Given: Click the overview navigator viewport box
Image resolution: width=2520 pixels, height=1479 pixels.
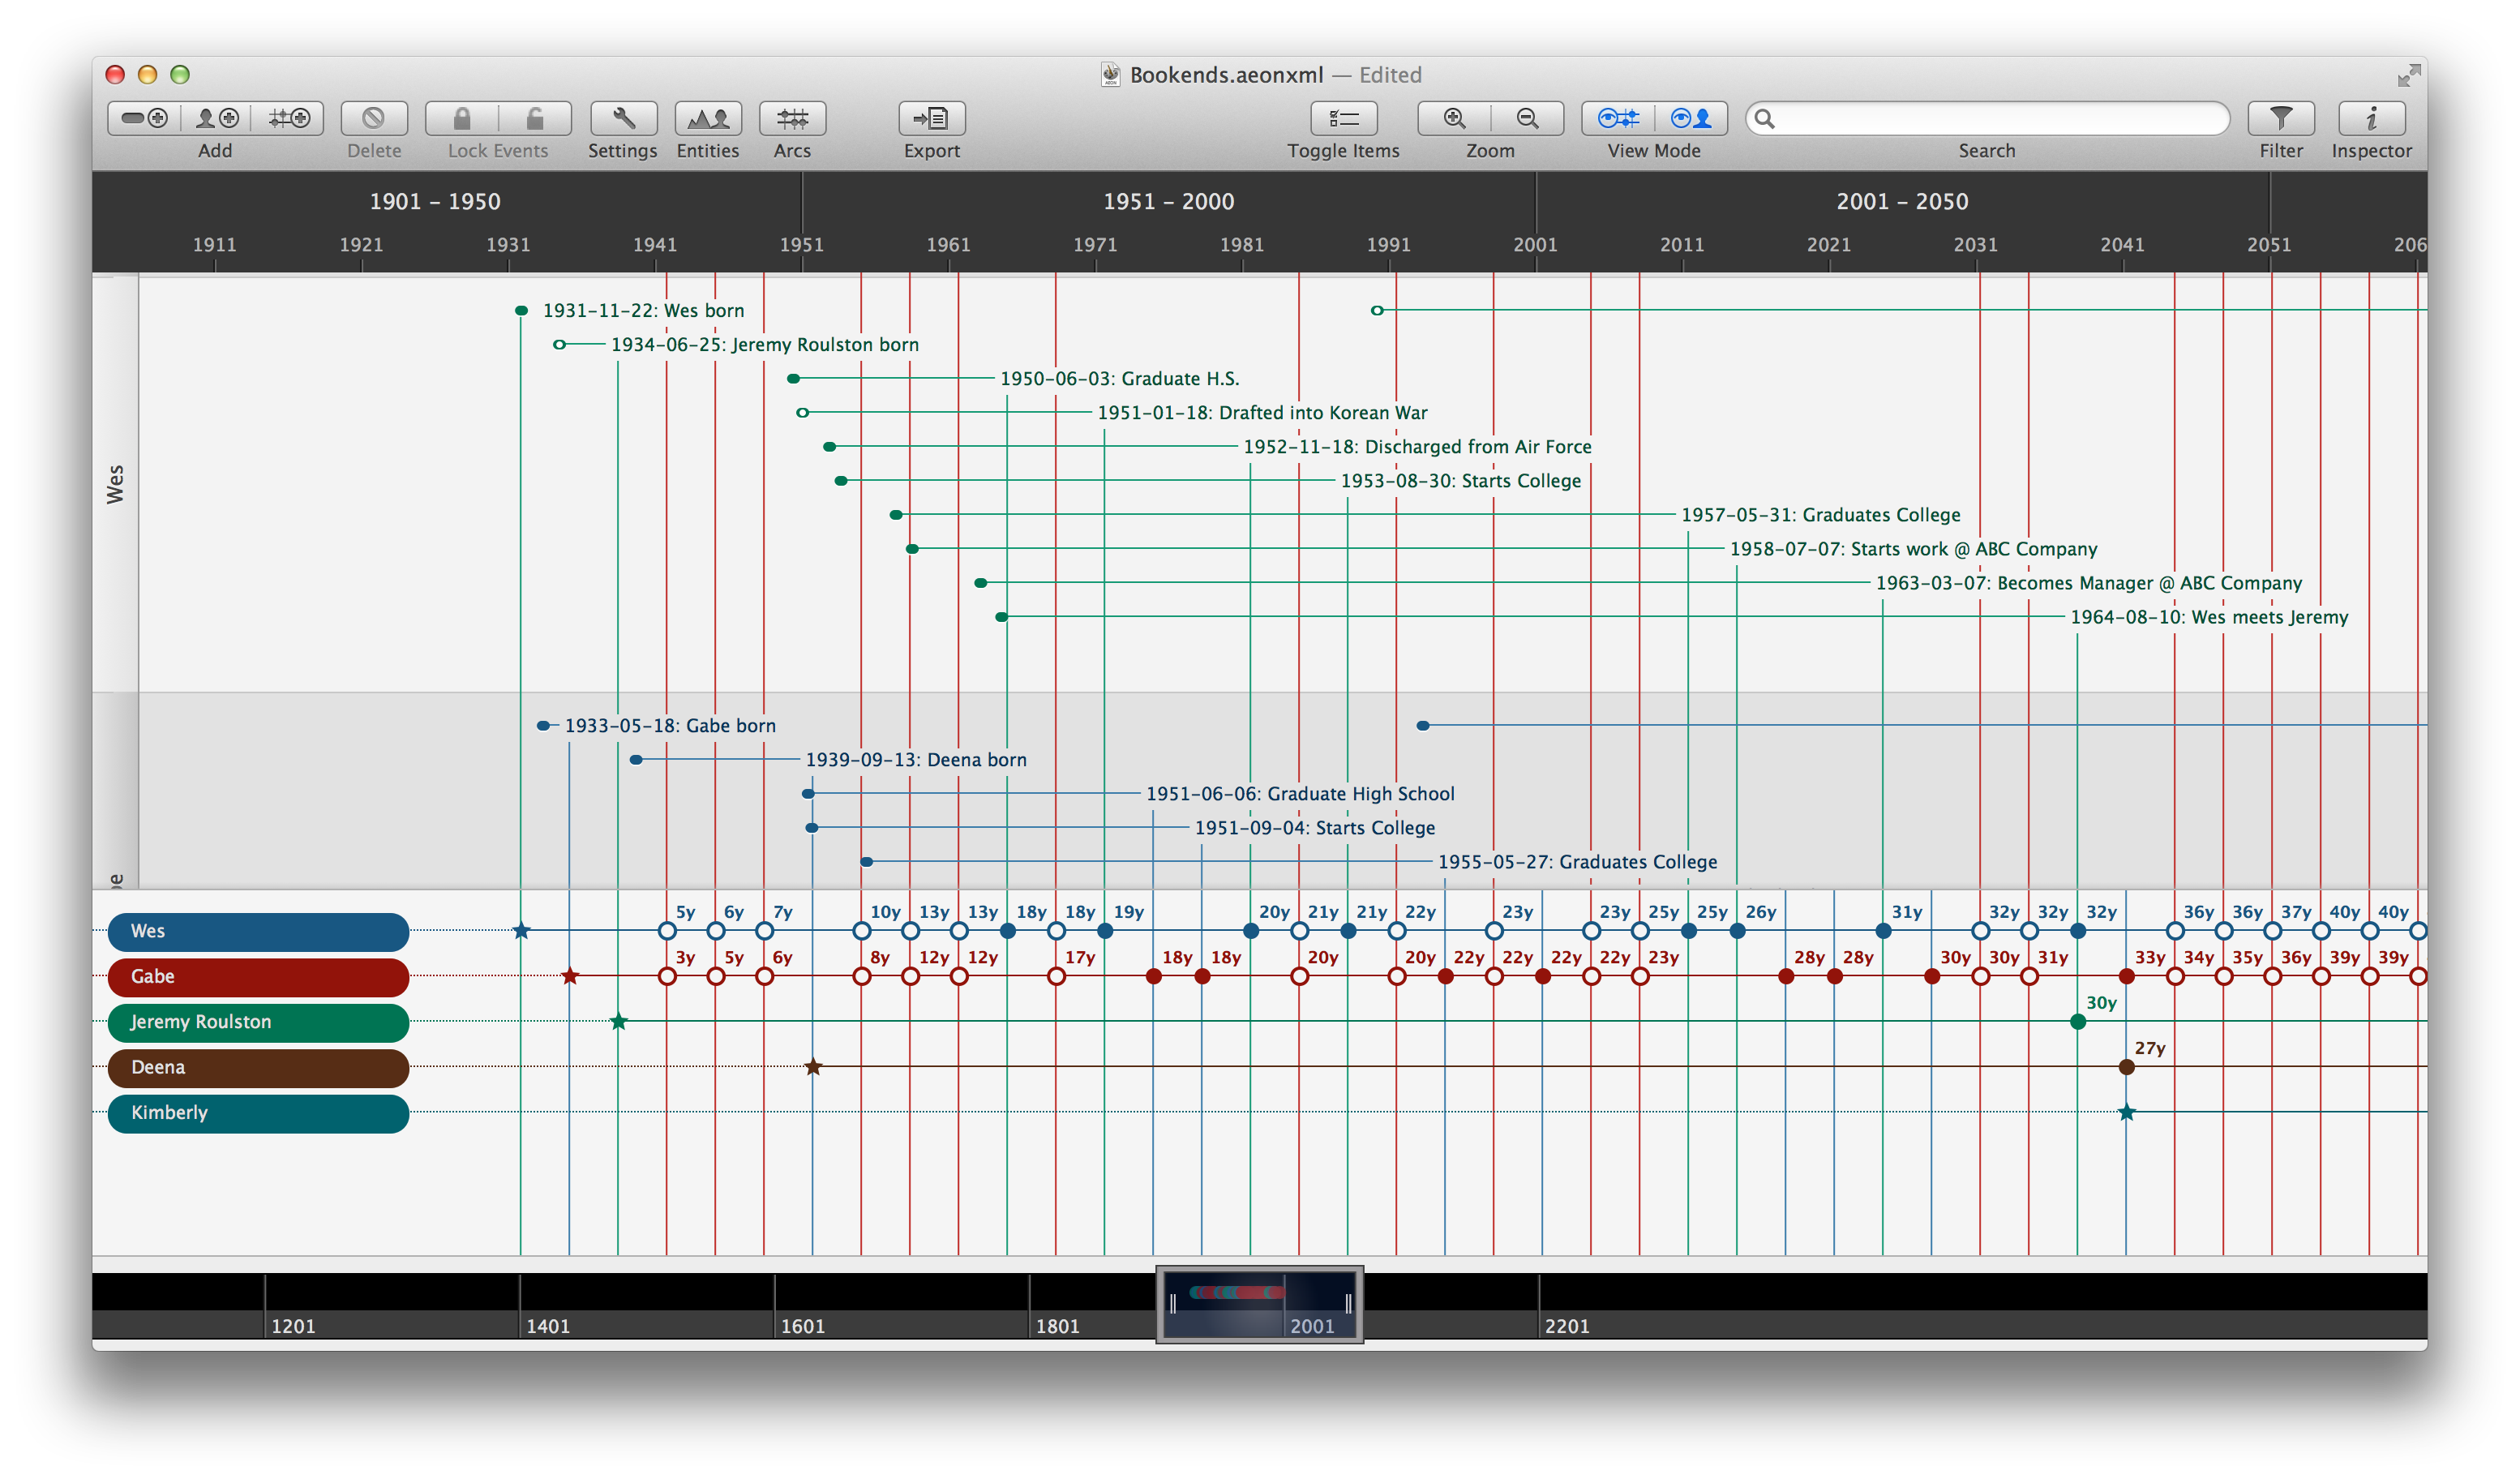Looking at the screenshot, I should [1259, 1304].
